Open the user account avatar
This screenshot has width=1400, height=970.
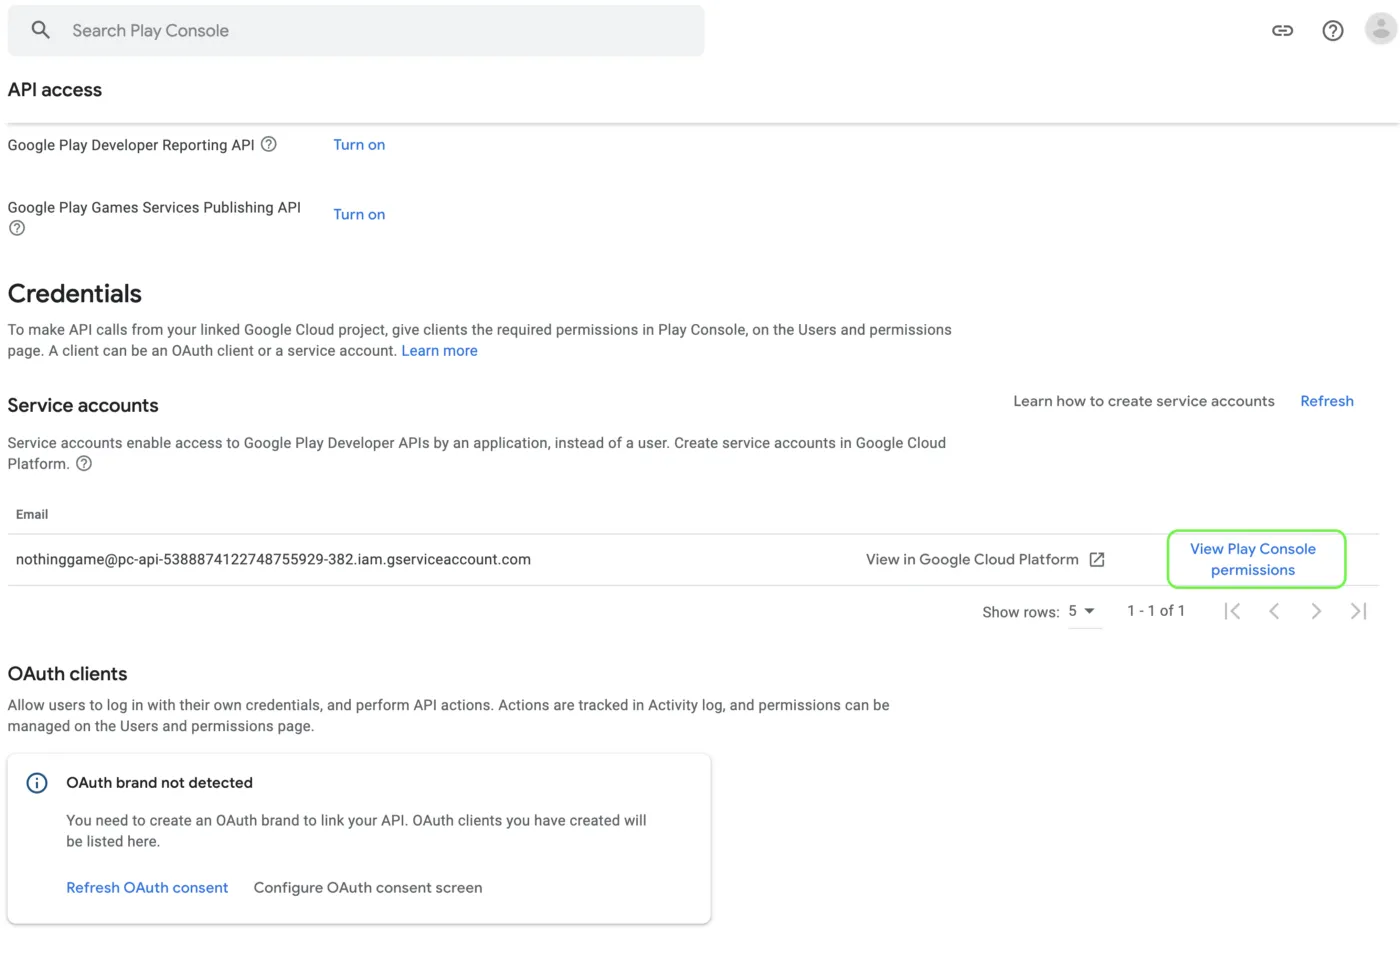pyautogui.click(x=1380, y=30)
